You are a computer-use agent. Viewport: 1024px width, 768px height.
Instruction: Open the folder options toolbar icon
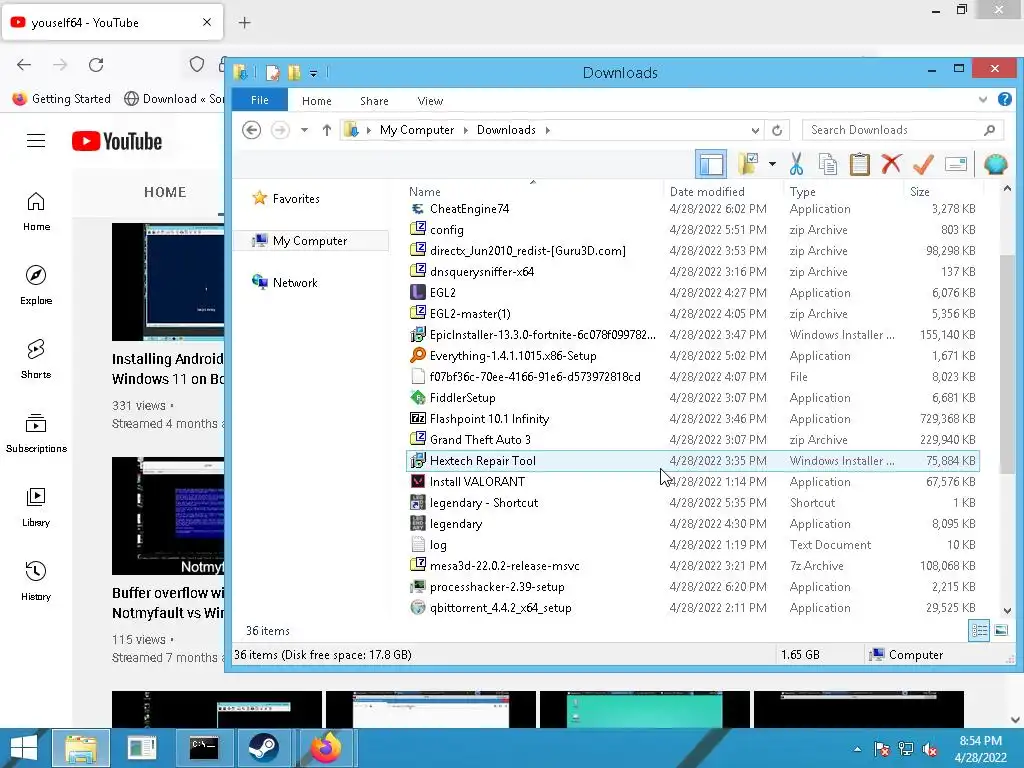748,164
